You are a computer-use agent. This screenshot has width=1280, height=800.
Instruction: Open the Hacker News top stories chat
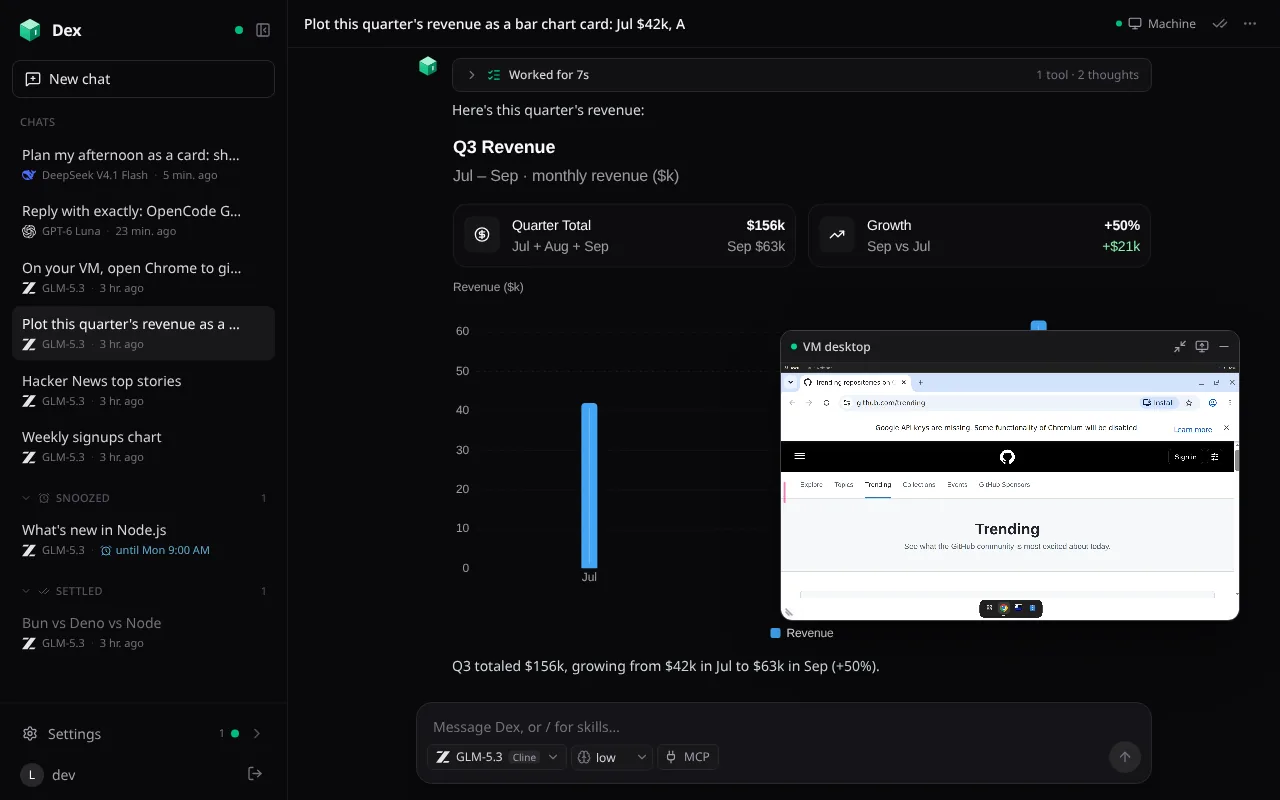tap(143, 390)
